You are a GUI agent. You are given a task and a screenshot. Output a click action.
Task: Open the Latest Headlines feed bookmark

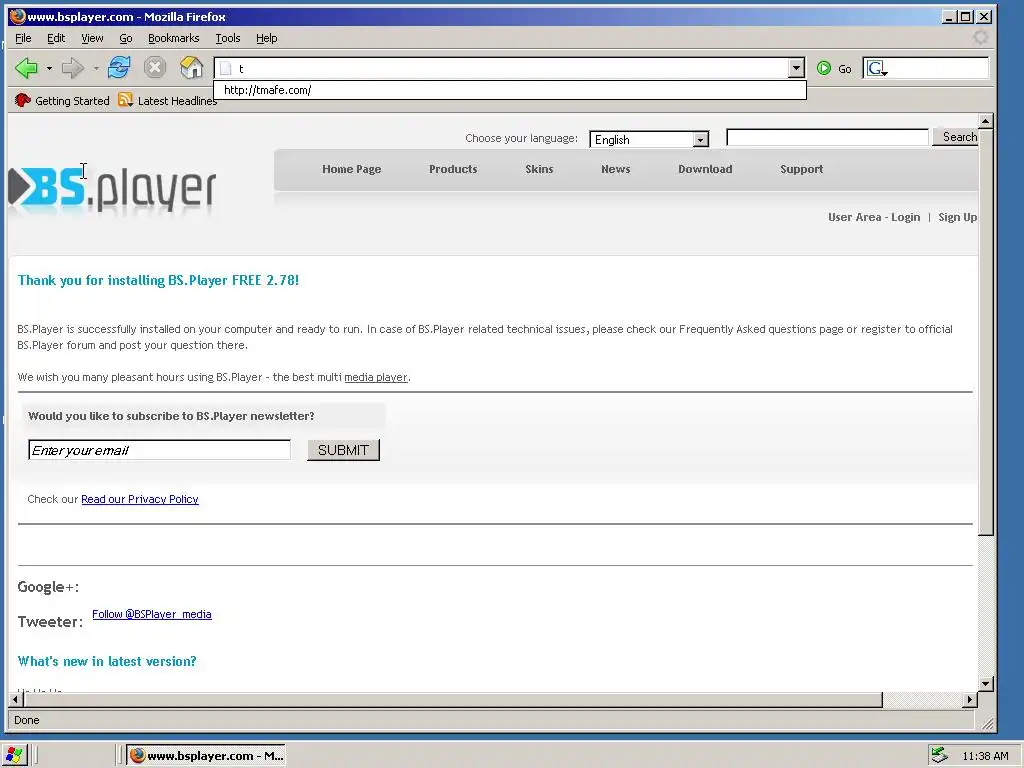click(x=167, y=101)
